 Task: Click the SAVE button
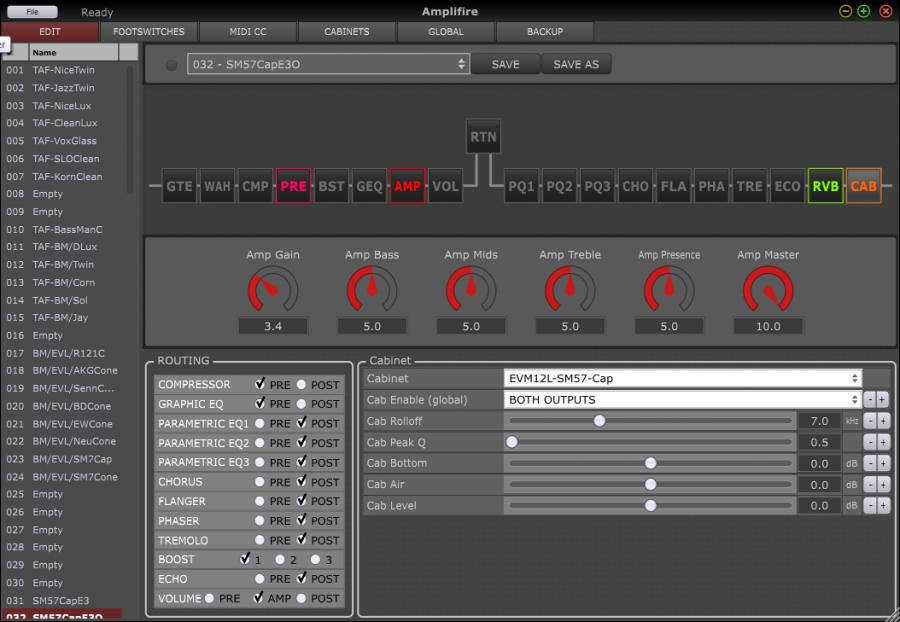pos(506,64)
